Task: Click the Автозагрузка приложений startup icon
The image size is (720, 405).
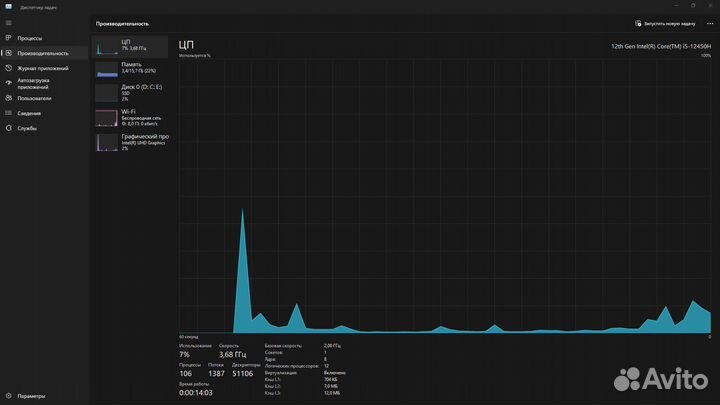Action: tap(8, 83)
